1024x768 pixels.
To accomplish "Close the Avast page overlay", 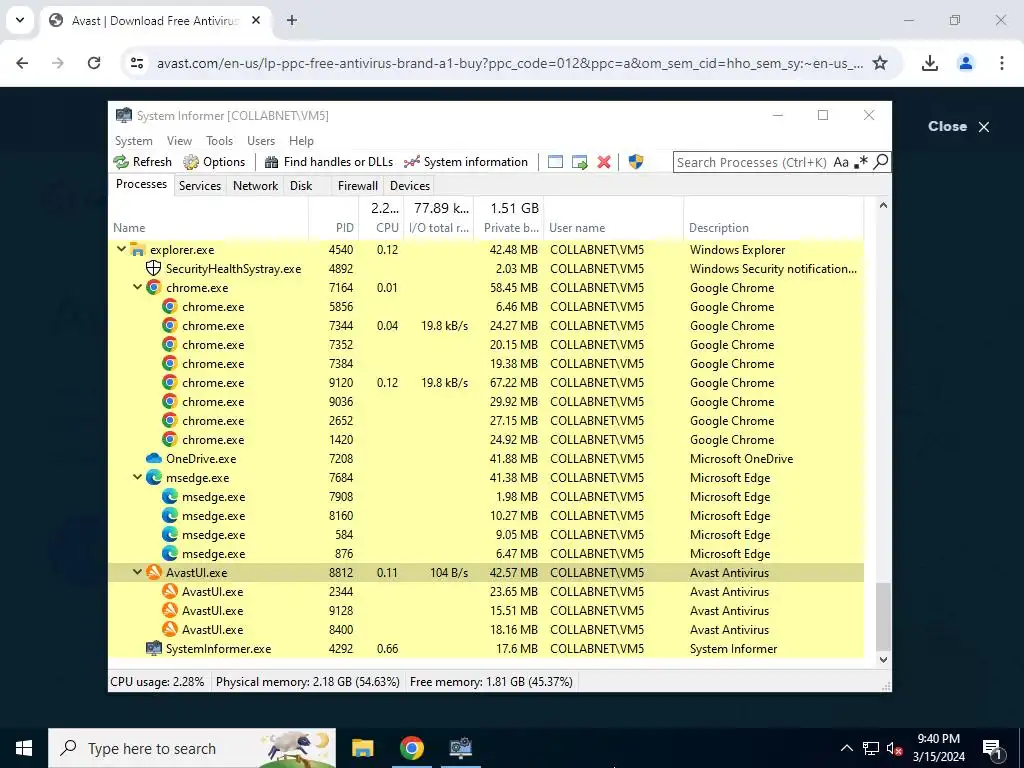I will click(x=959, y=127).
